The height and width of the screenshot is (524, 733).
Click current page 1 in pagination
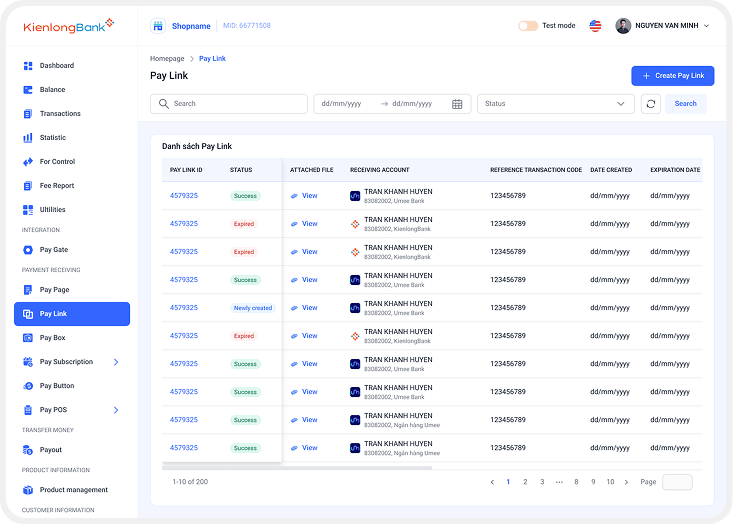point(508,482)
